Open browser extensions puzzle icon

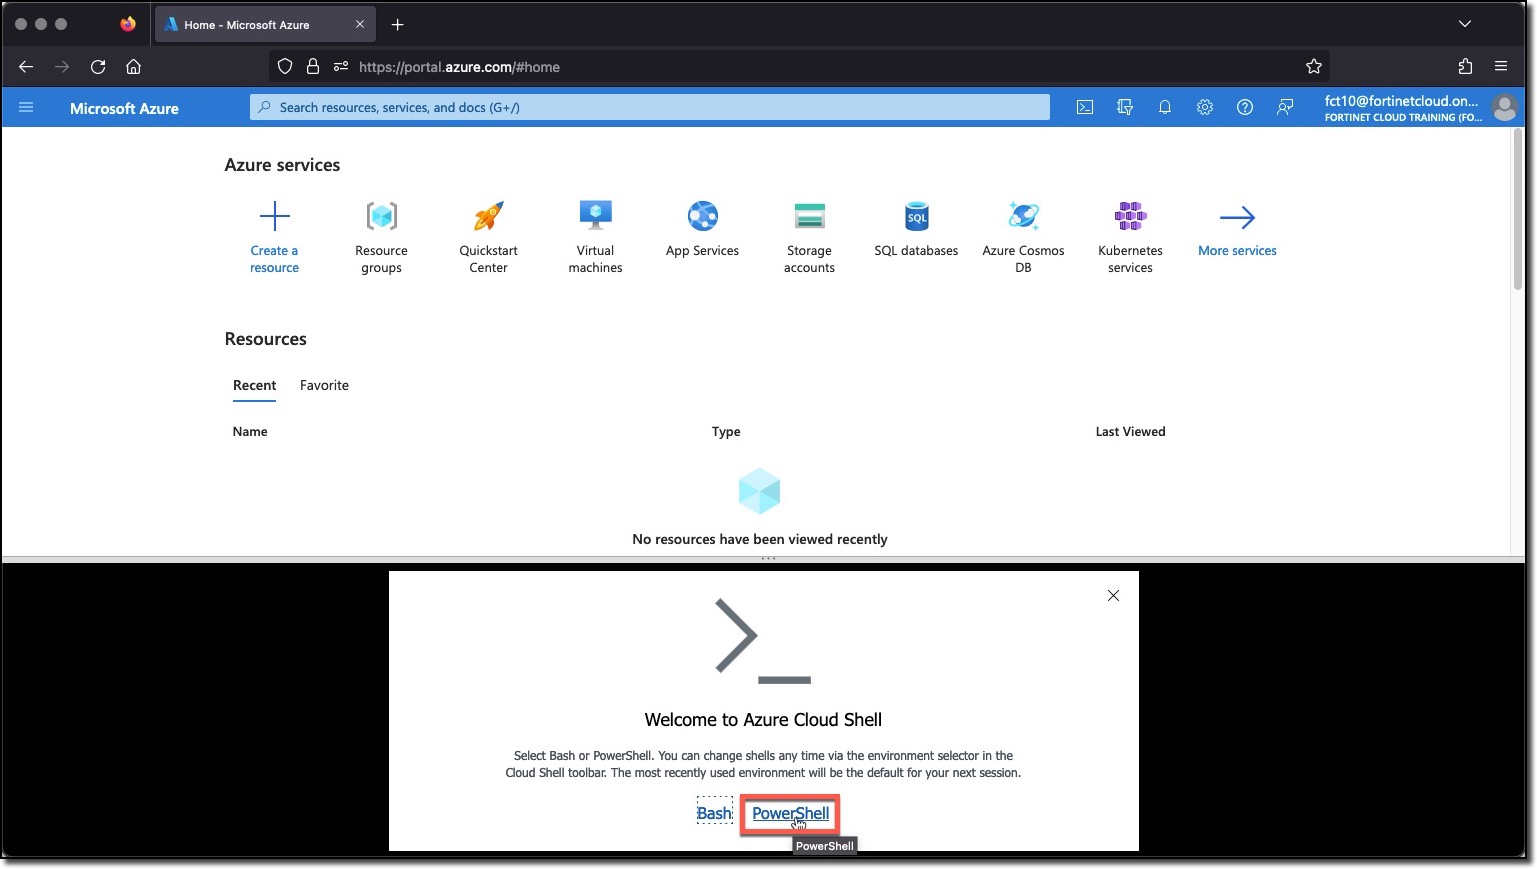tap(1465, 67)
